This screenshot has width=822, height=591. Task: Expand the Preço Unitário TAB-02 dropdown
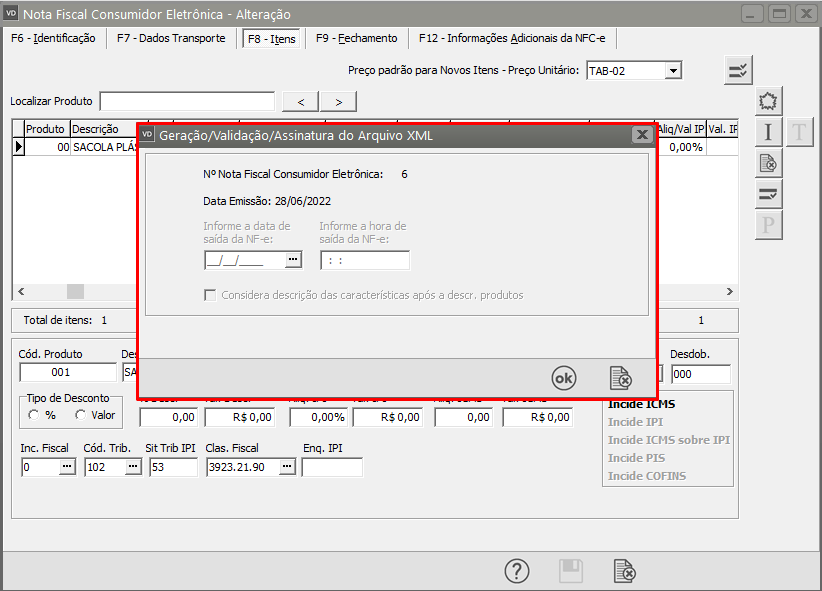(673, 70)
